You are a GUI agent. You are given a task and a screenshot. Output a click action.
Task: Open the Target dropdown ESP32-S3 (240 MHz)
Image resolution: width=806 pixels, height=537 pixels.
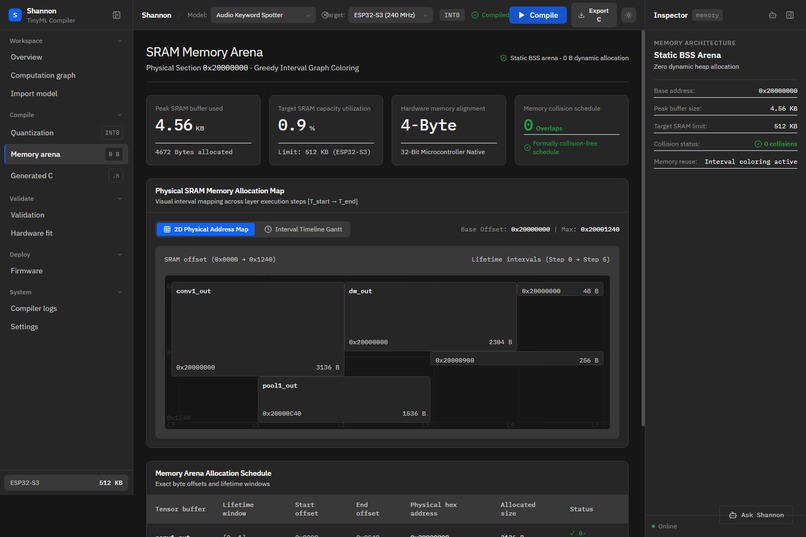click(390, 15)
